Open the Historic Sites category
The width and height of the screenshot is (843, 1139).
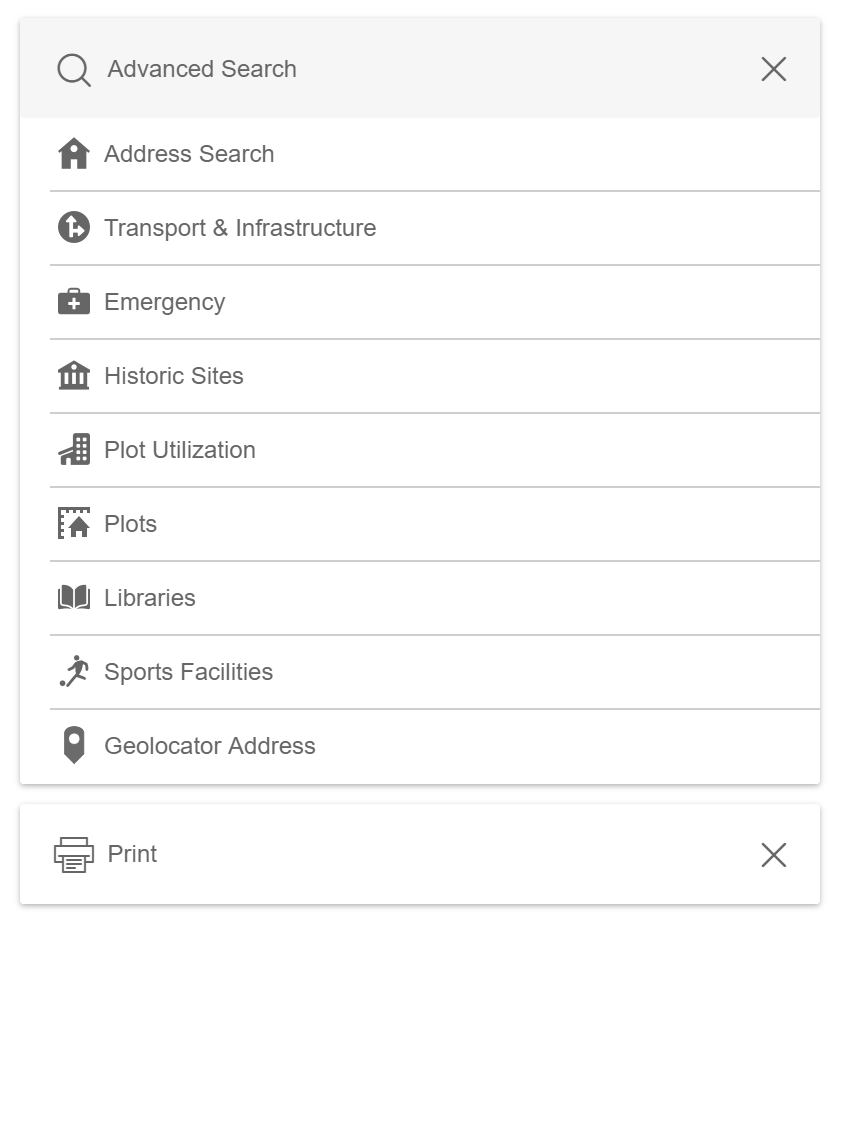[174, 376]
